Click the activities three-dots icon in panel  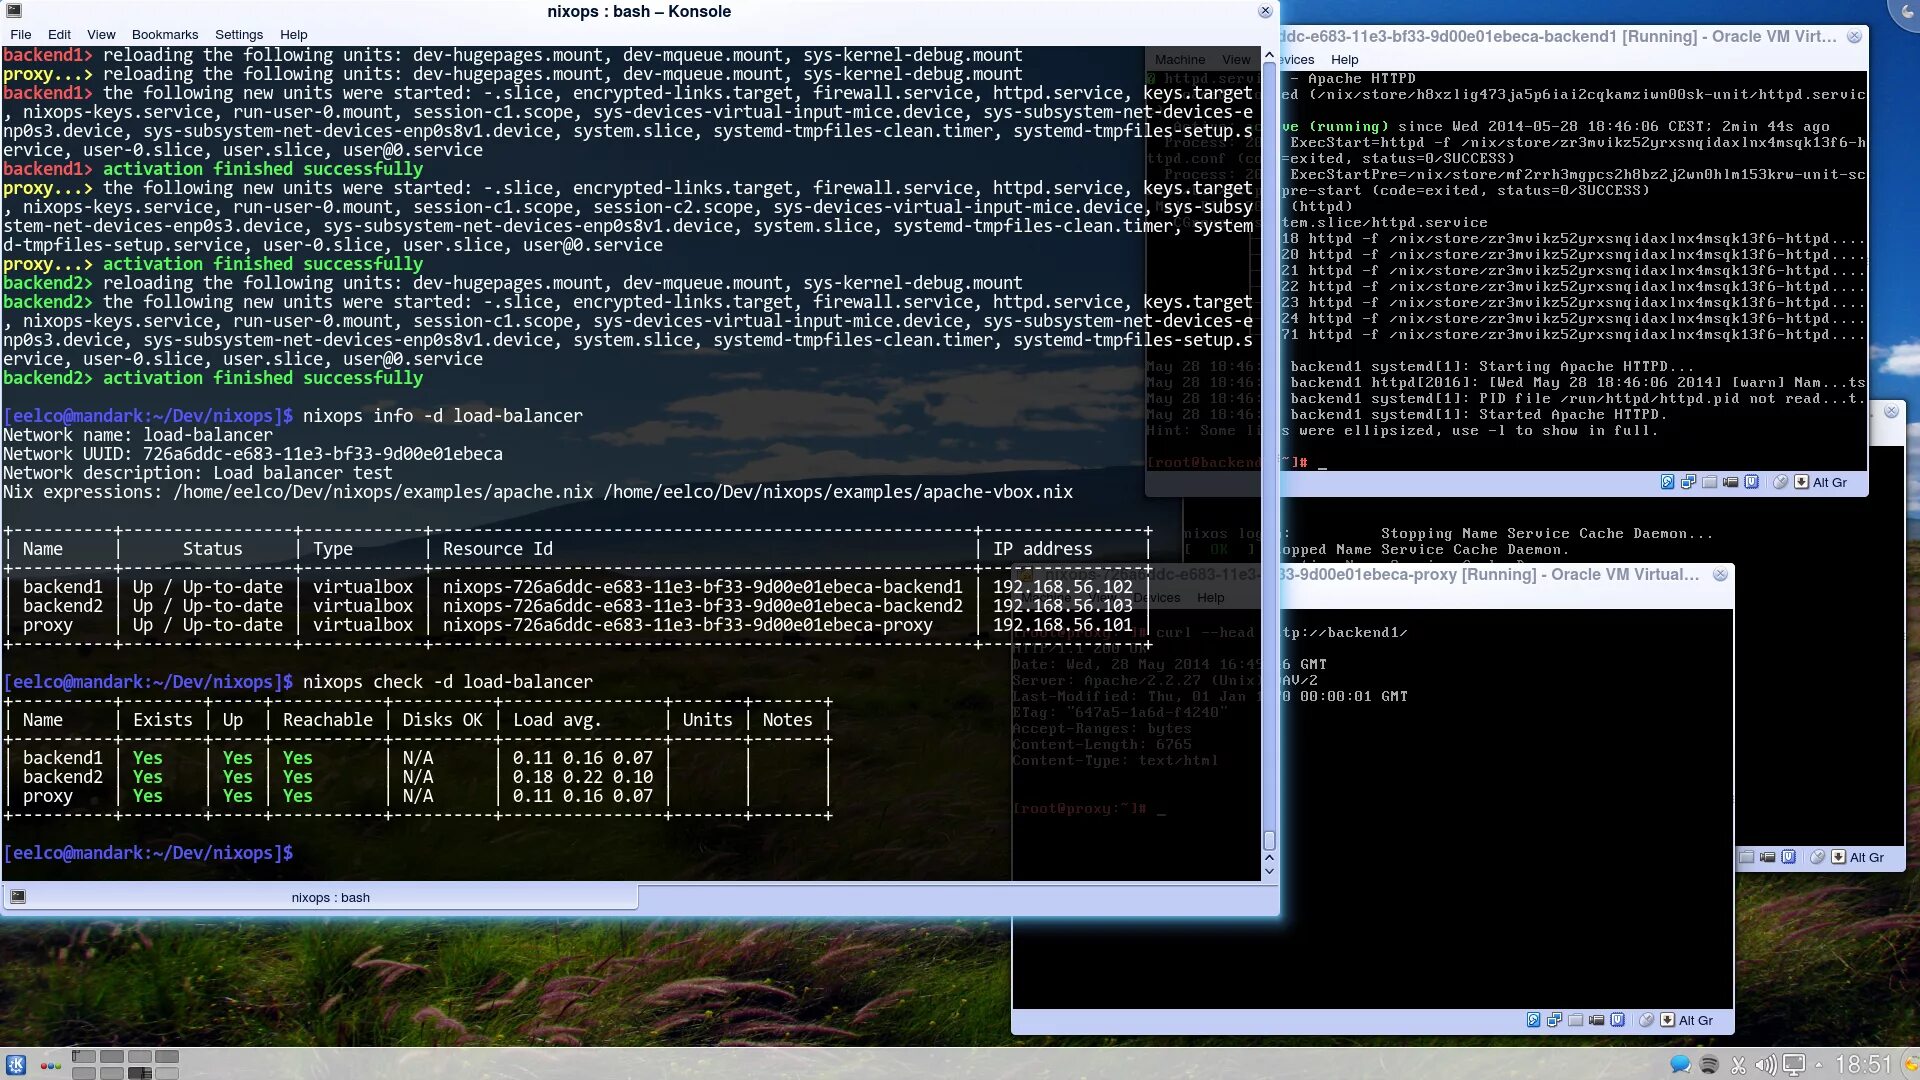point(51,1066)
